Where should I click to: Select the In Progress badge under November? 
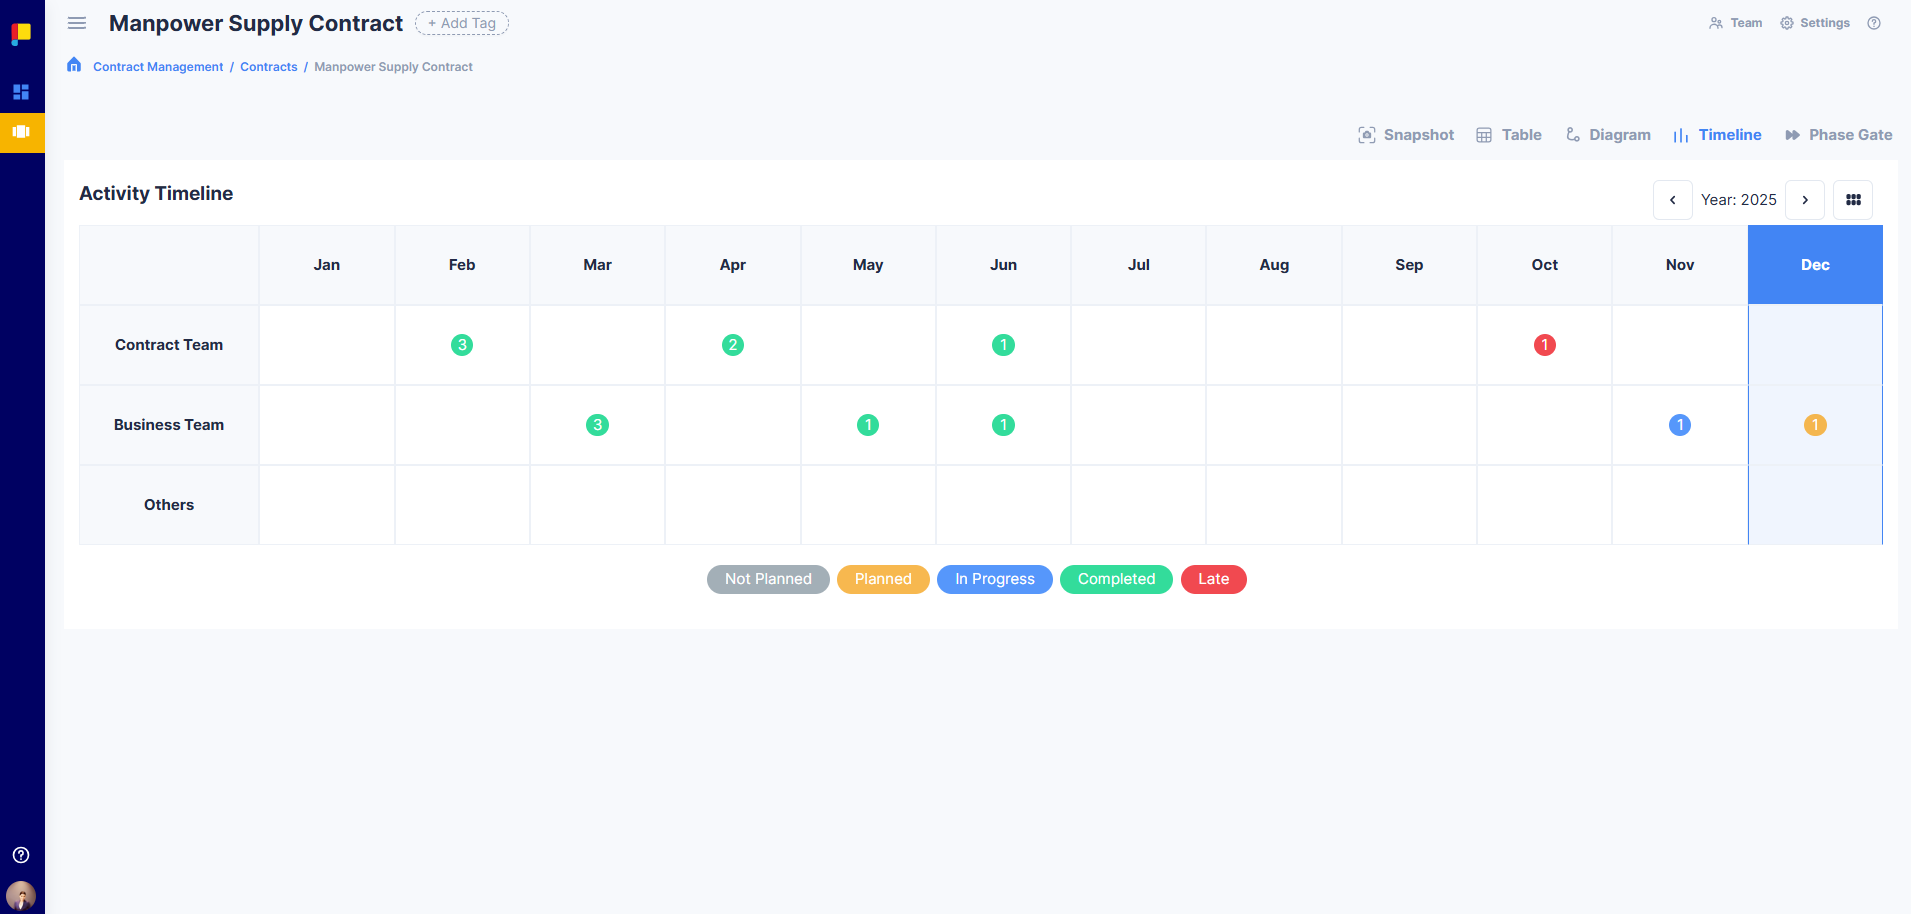click(x=1679, y=424)
